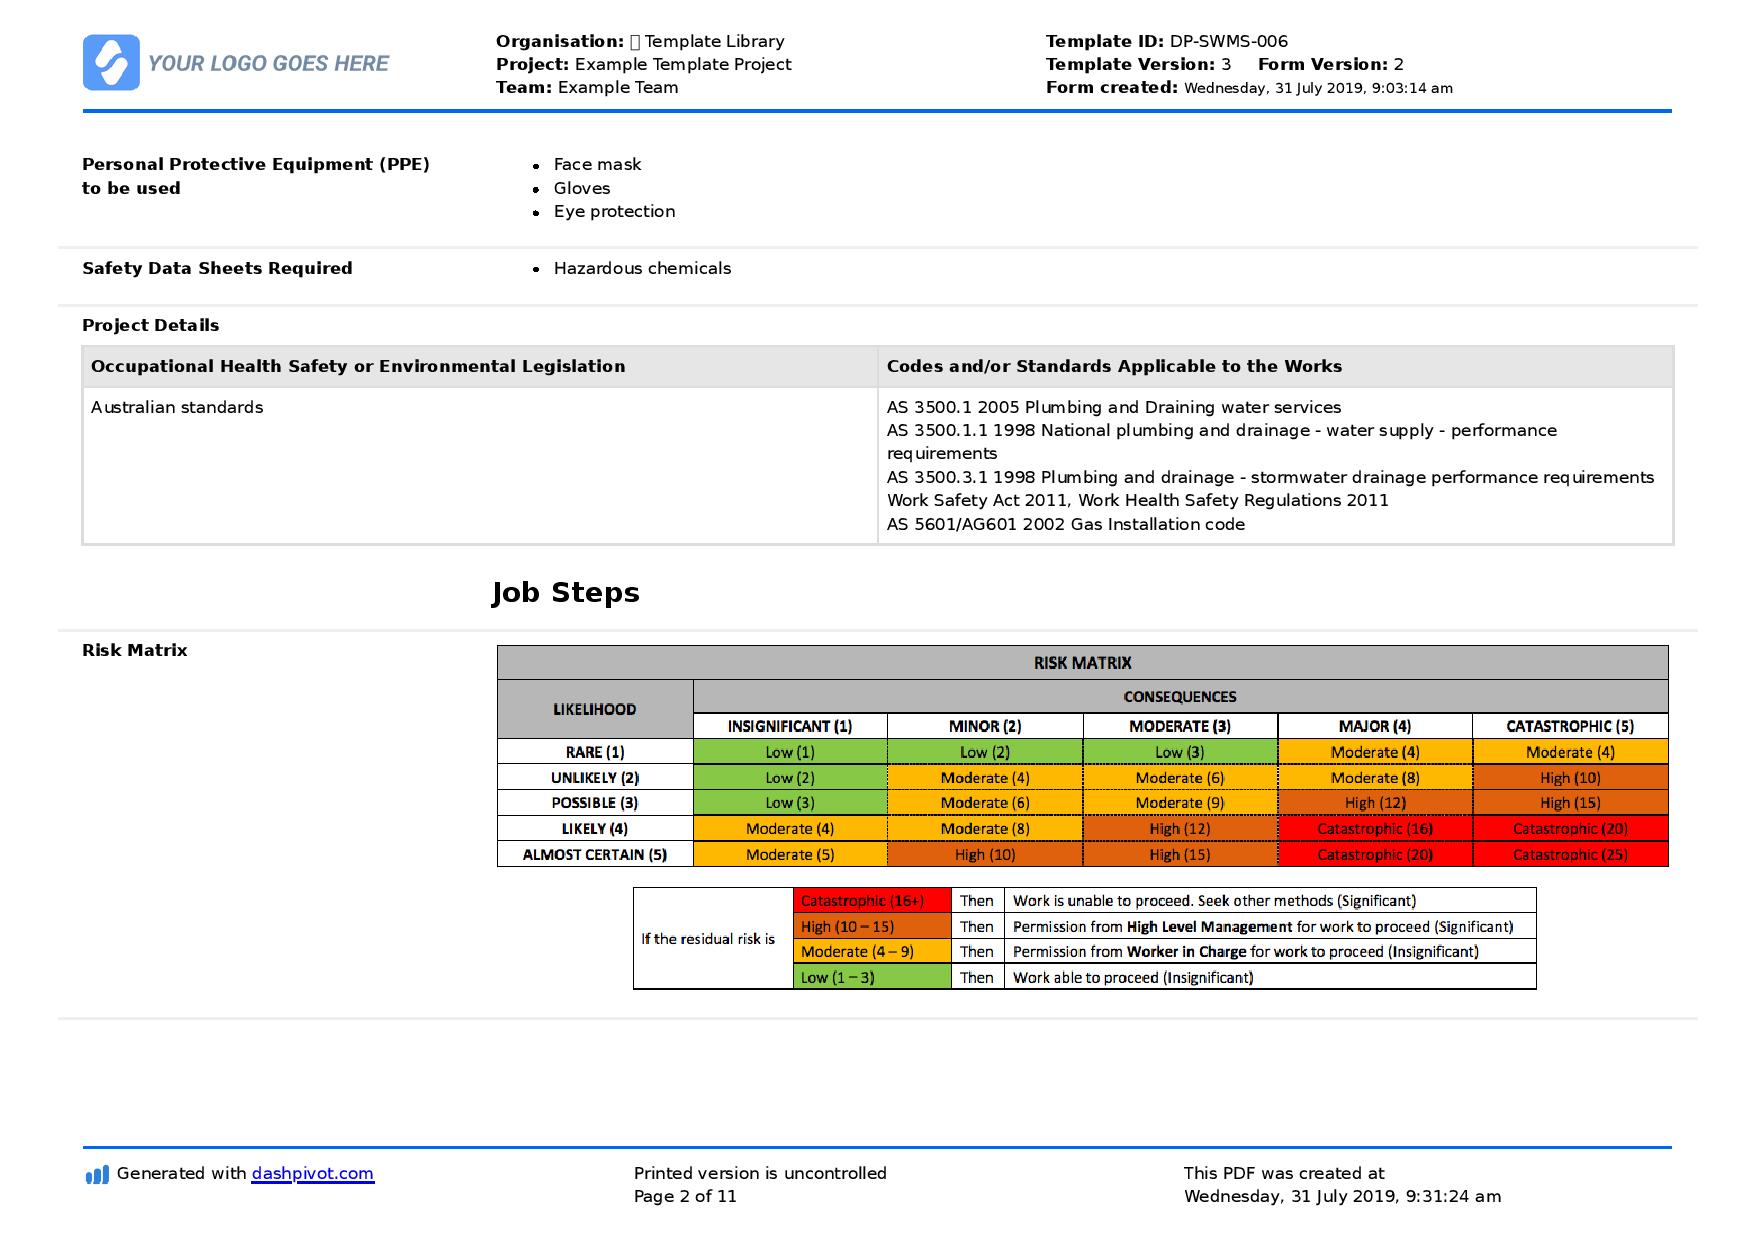
Task: Select the ALMOST CERTAIN (5) likelihood row label
Action: (x=594, y=855)
